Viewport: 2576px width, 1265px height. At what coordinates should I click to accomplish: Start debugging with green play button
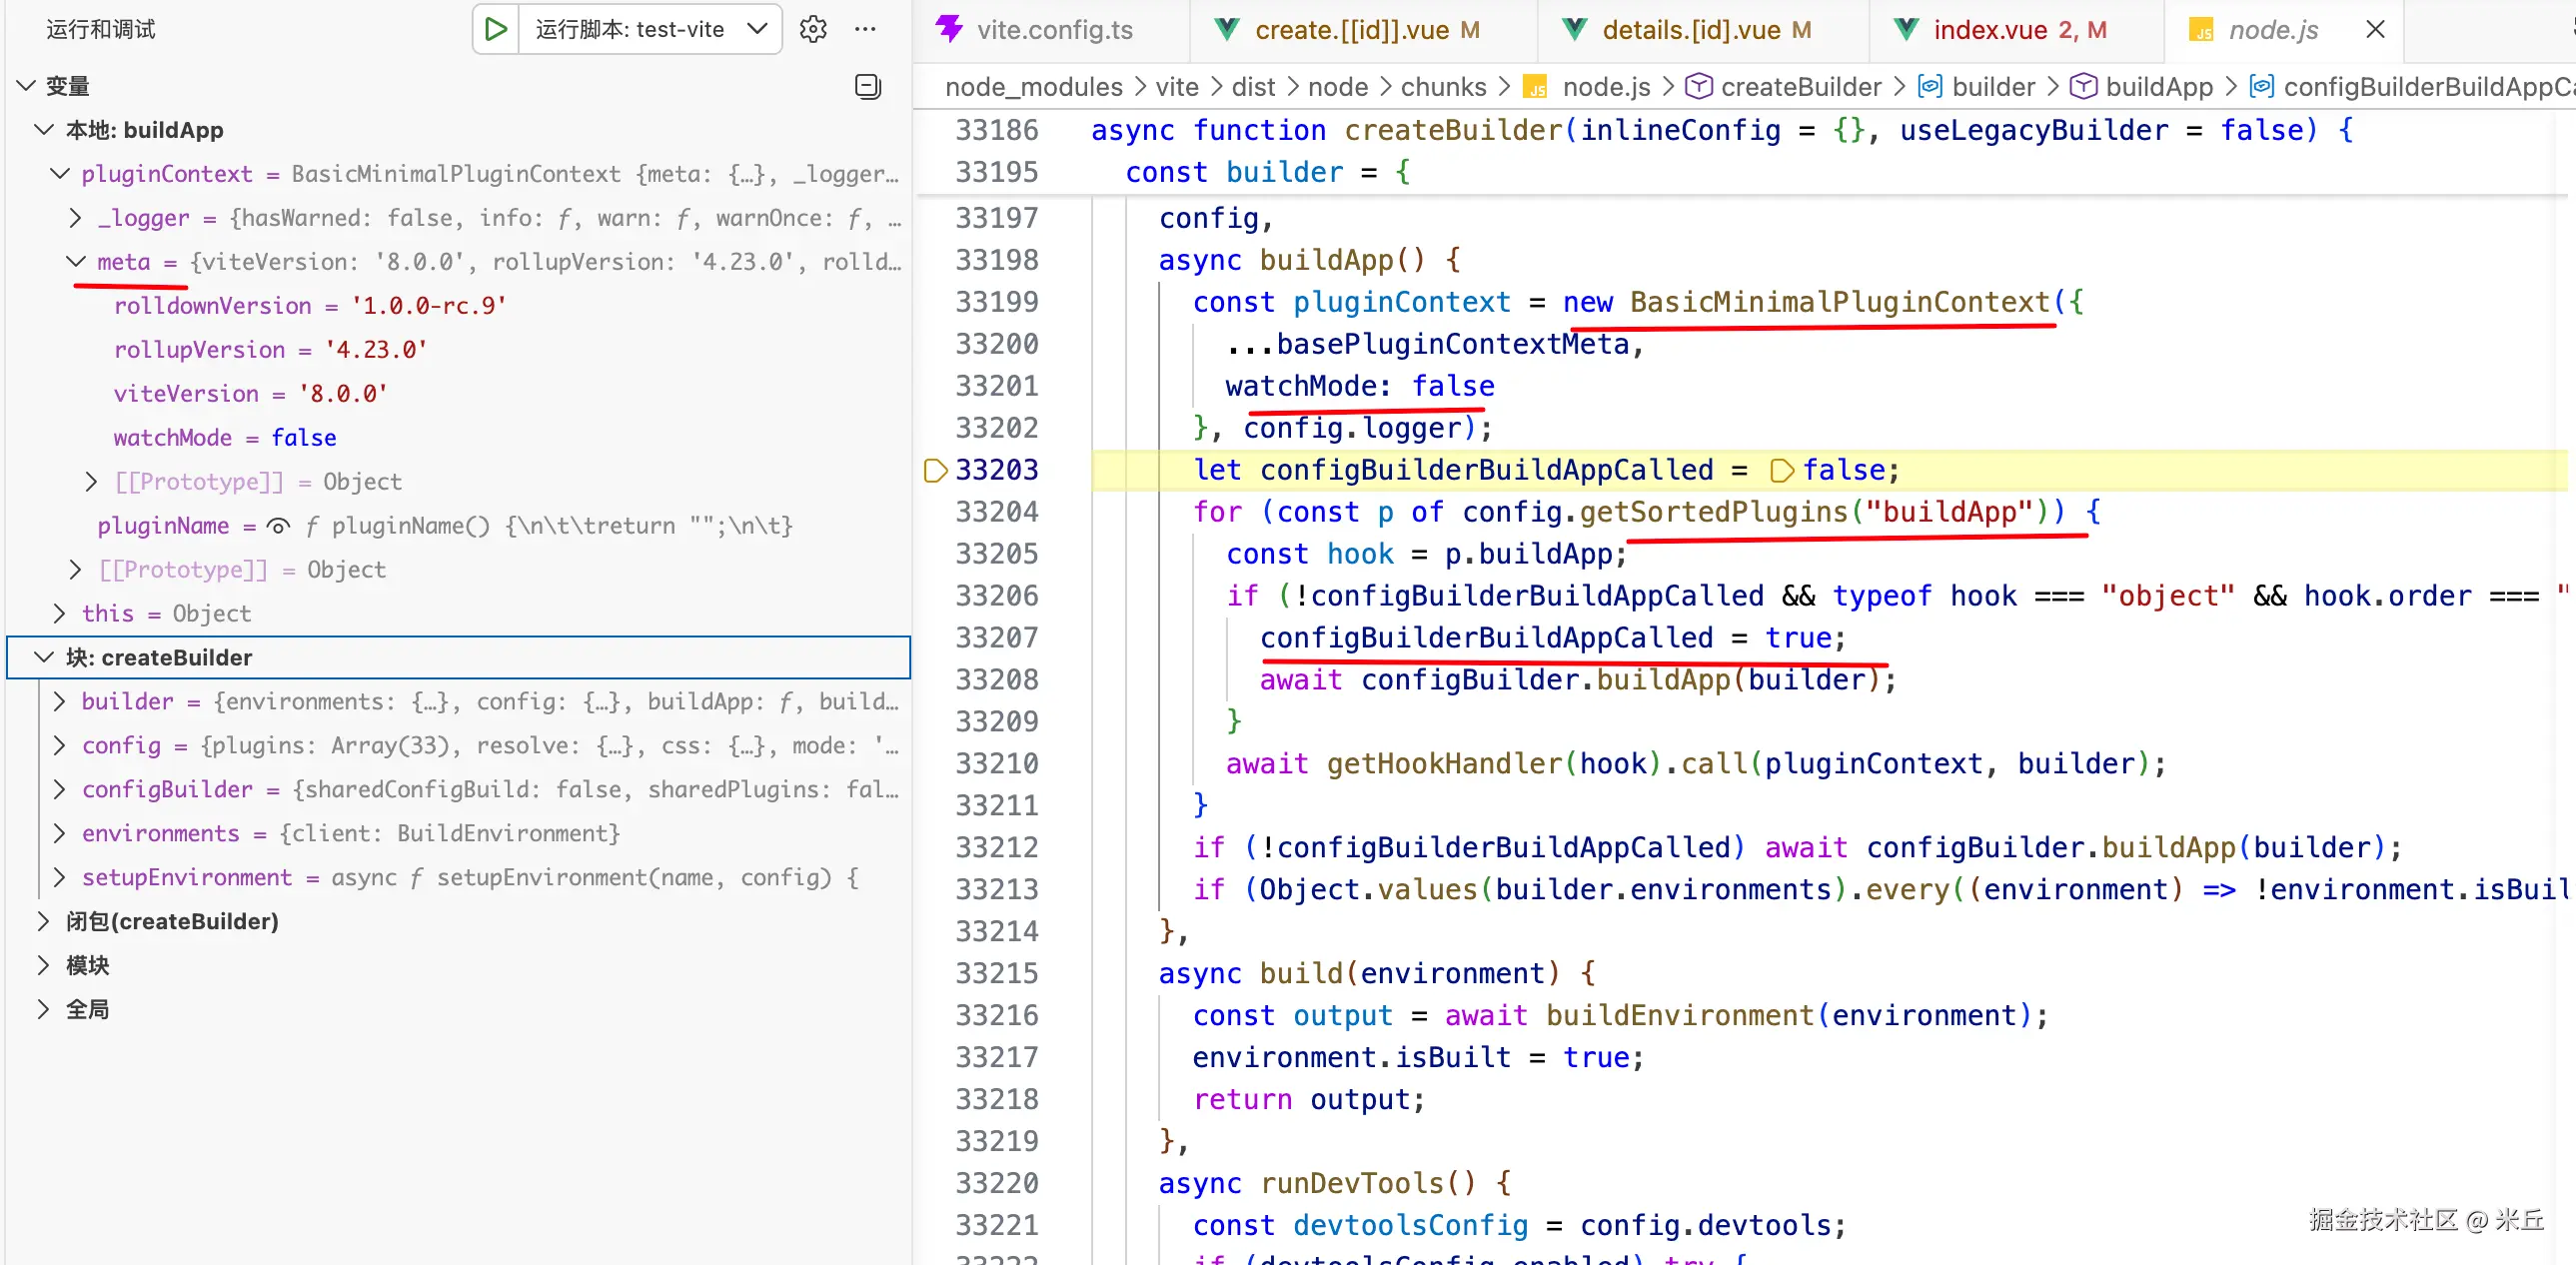pyautogui.click(x=495, y=29)
